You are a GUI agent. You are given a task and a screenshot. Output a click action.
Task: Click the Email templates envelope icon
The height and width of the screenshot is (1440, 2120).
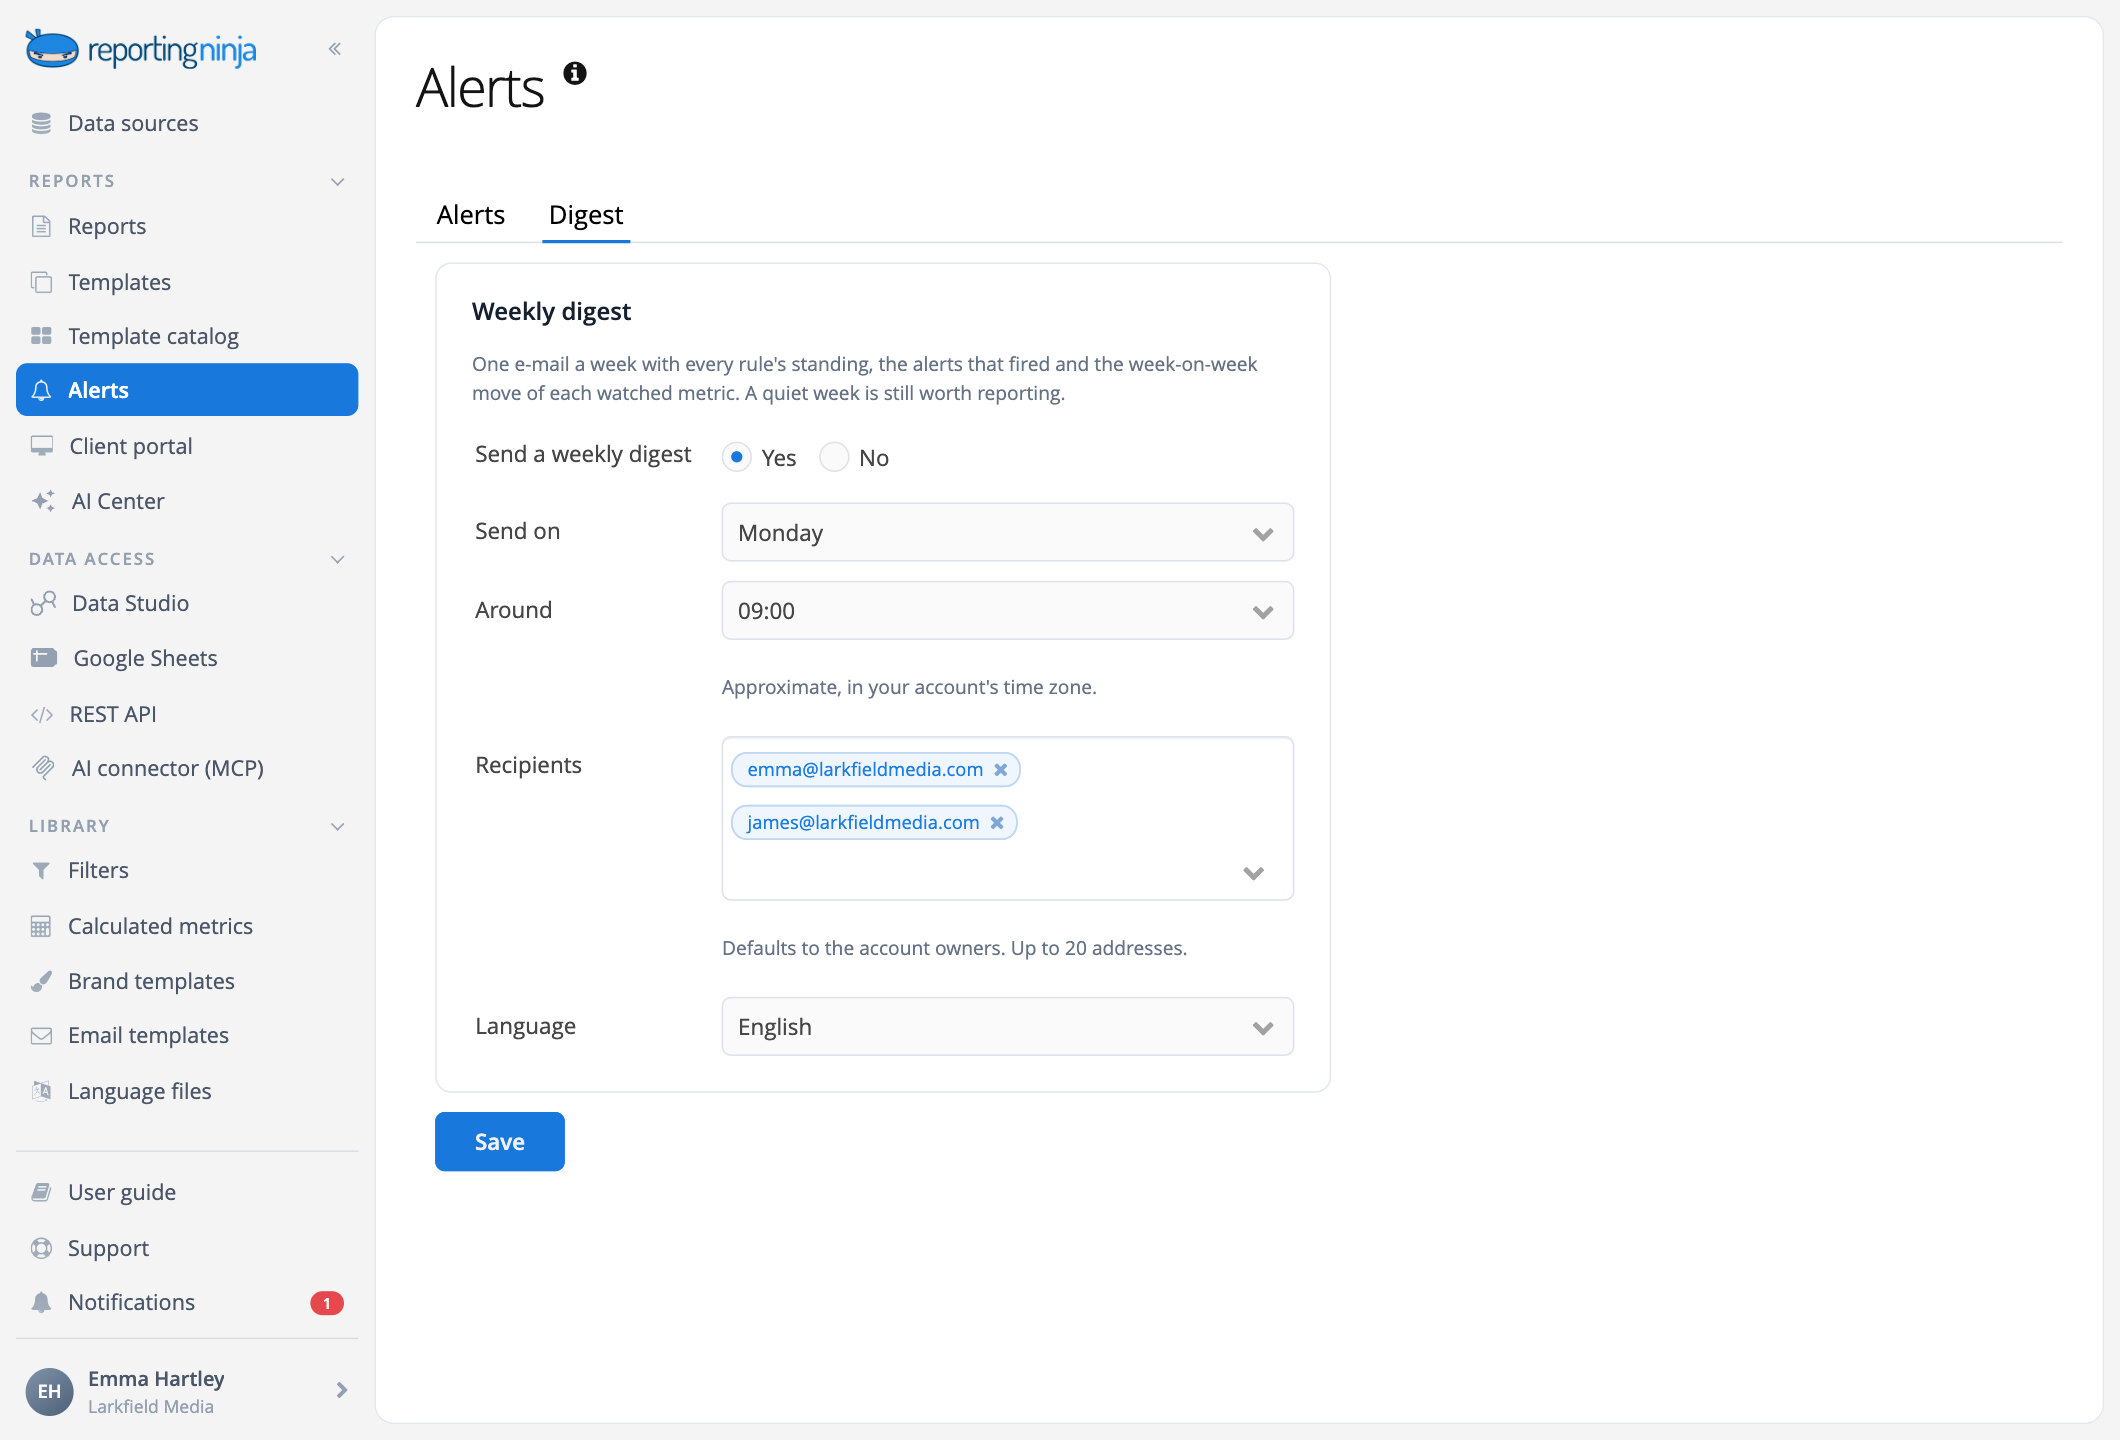pyautogui.click(x=41, y=1035)
